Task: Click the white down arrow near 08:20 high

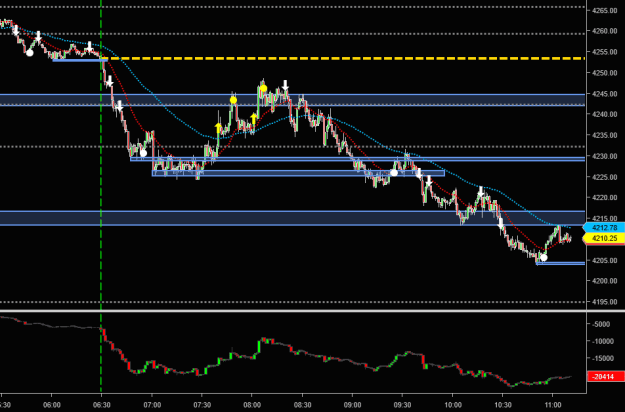Action: [285, 85]
